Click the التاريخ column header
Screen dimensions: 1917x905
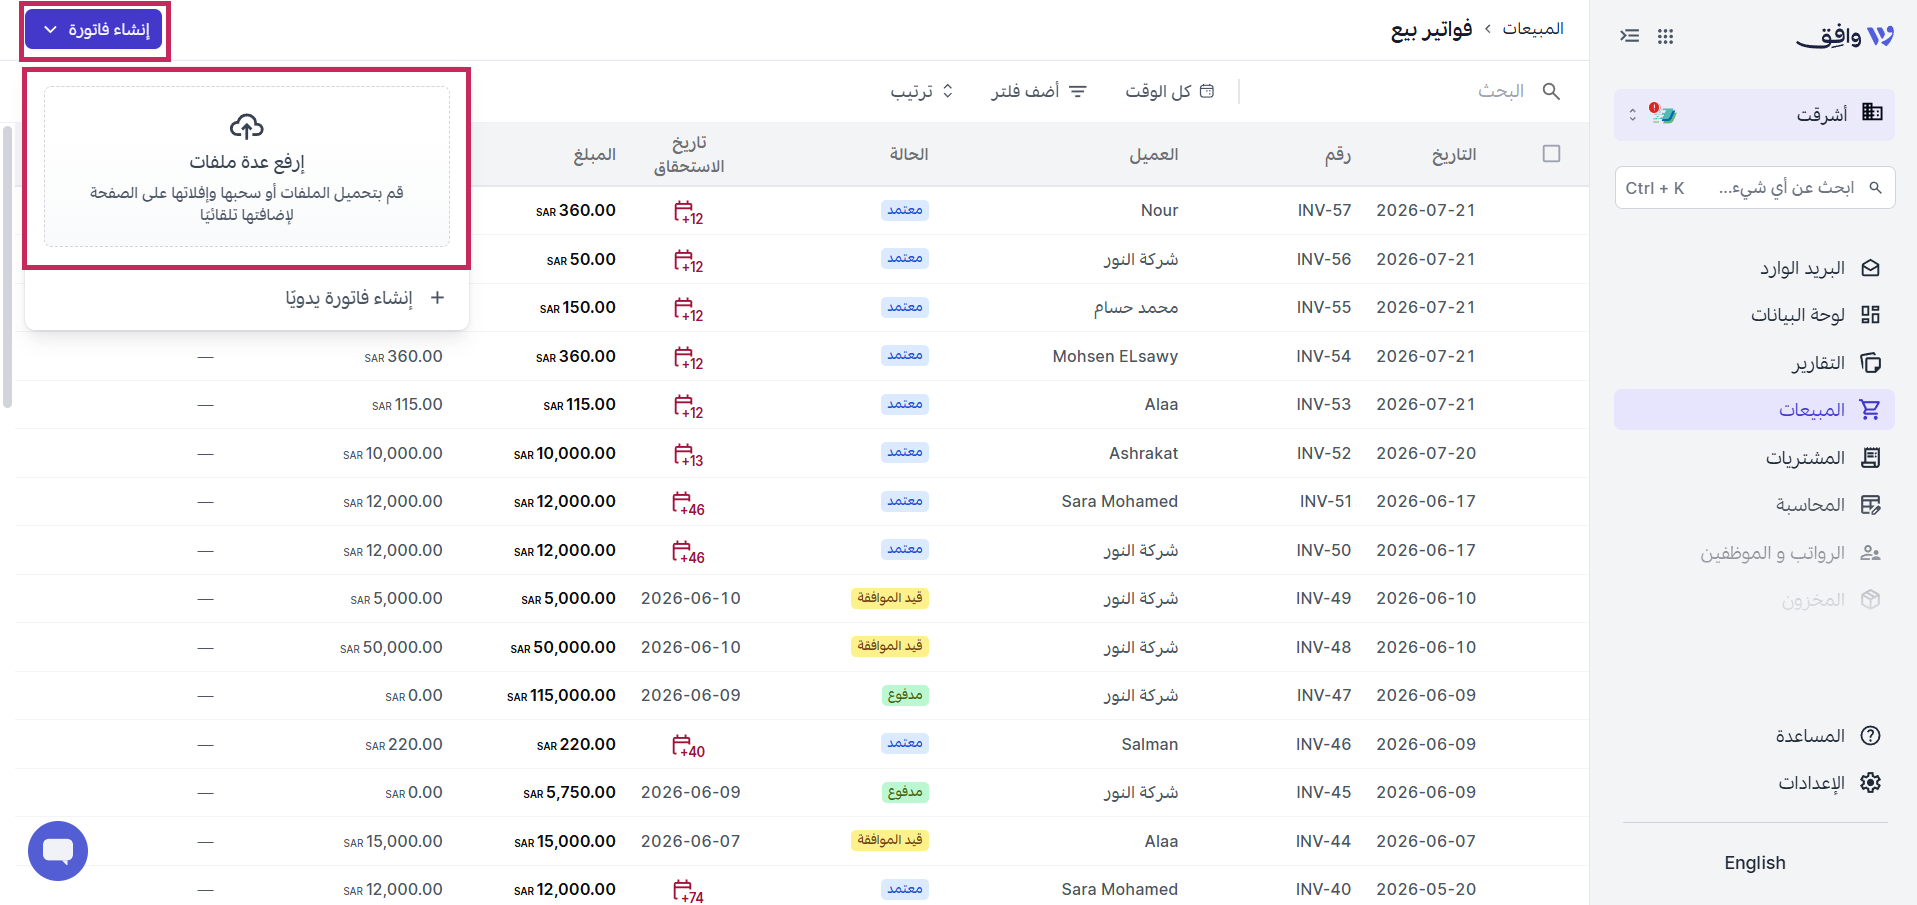(1454, 154)
